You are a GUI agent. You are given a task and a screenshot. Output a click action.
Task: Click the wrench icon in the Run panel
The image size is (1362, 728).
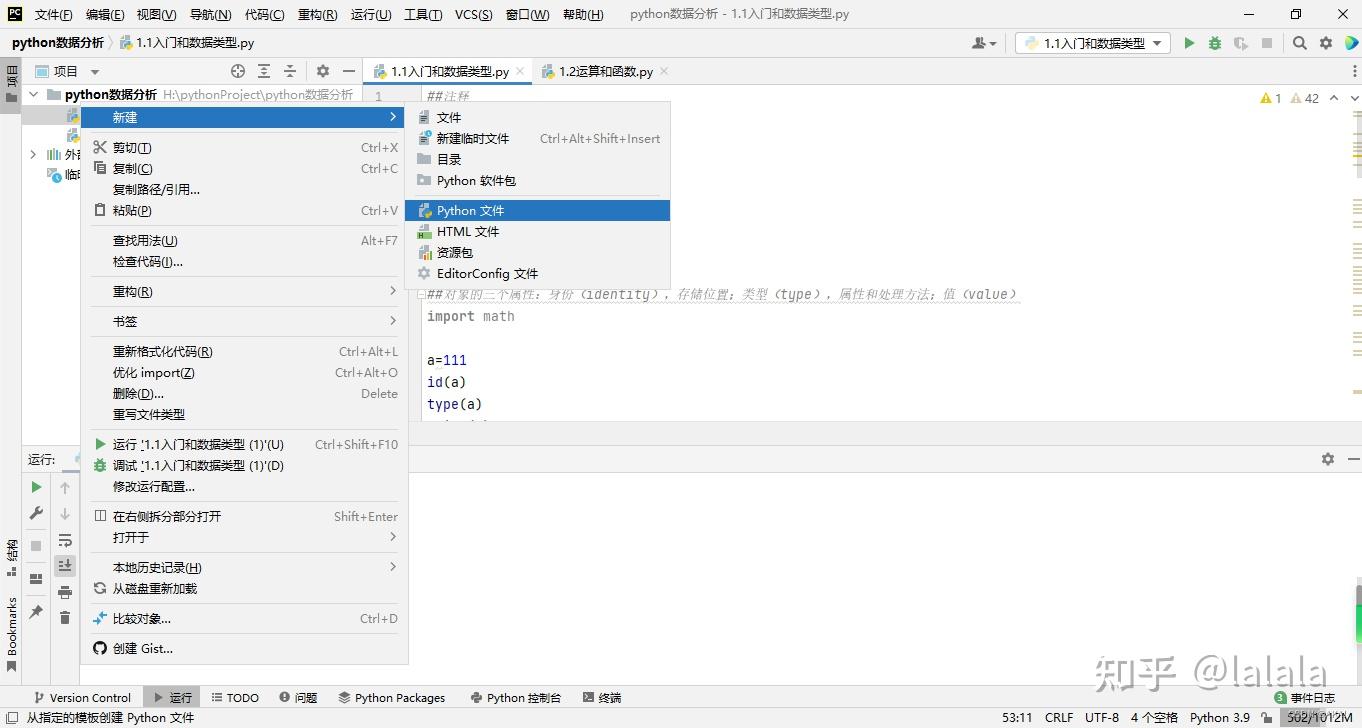pyautogui.click(x=36, y=513)
